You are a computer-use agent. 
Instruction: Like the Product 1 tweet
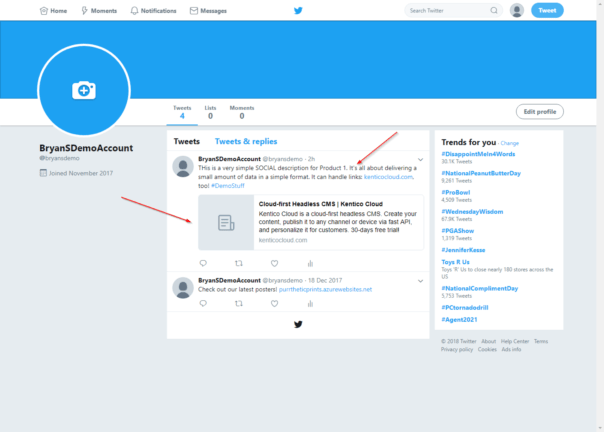[x=274, y=263]
